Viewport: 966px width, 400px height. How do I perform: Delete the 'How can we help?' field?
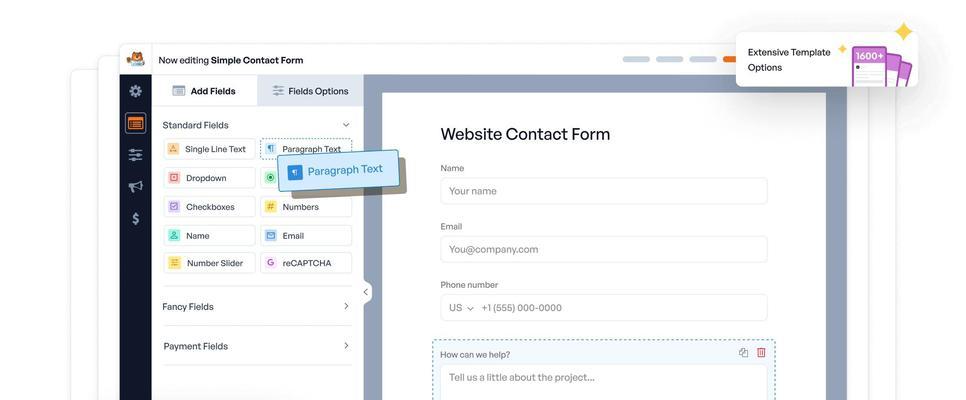click(761, 353)
